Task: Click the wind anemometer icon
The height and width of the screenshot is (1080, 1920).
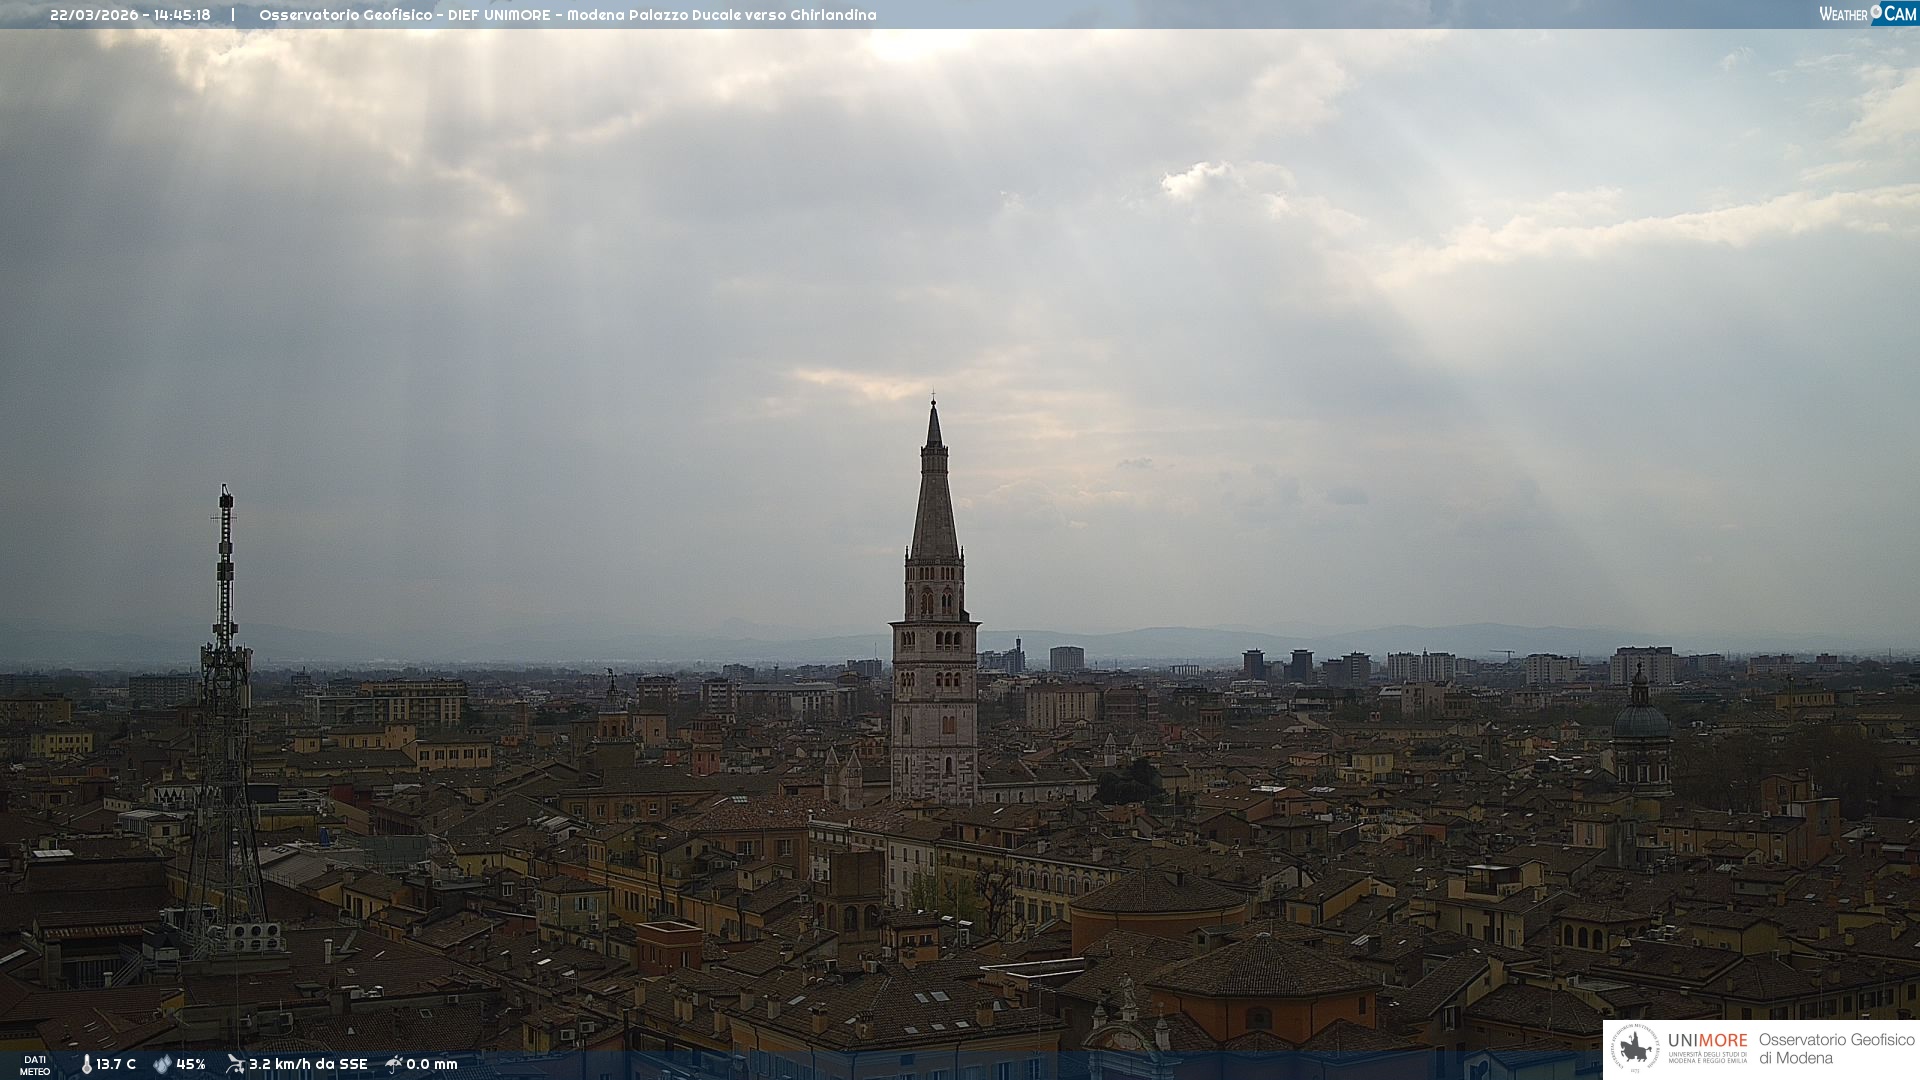Action: point(235,1064)
